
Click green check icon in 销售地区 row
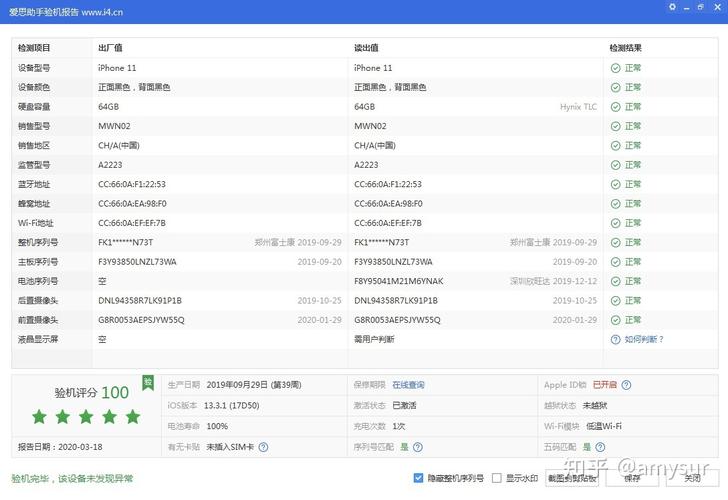[x=616, y=146]
